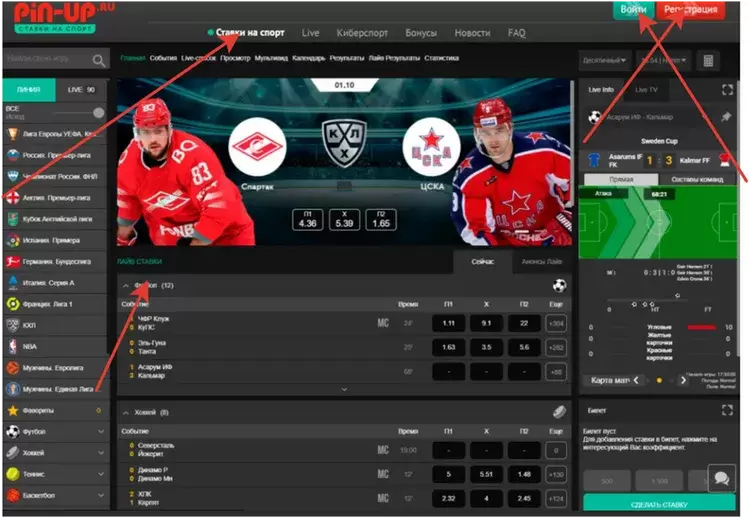
Task: Open the Десятичный odds format dropdown
Action: pos(605,60)
